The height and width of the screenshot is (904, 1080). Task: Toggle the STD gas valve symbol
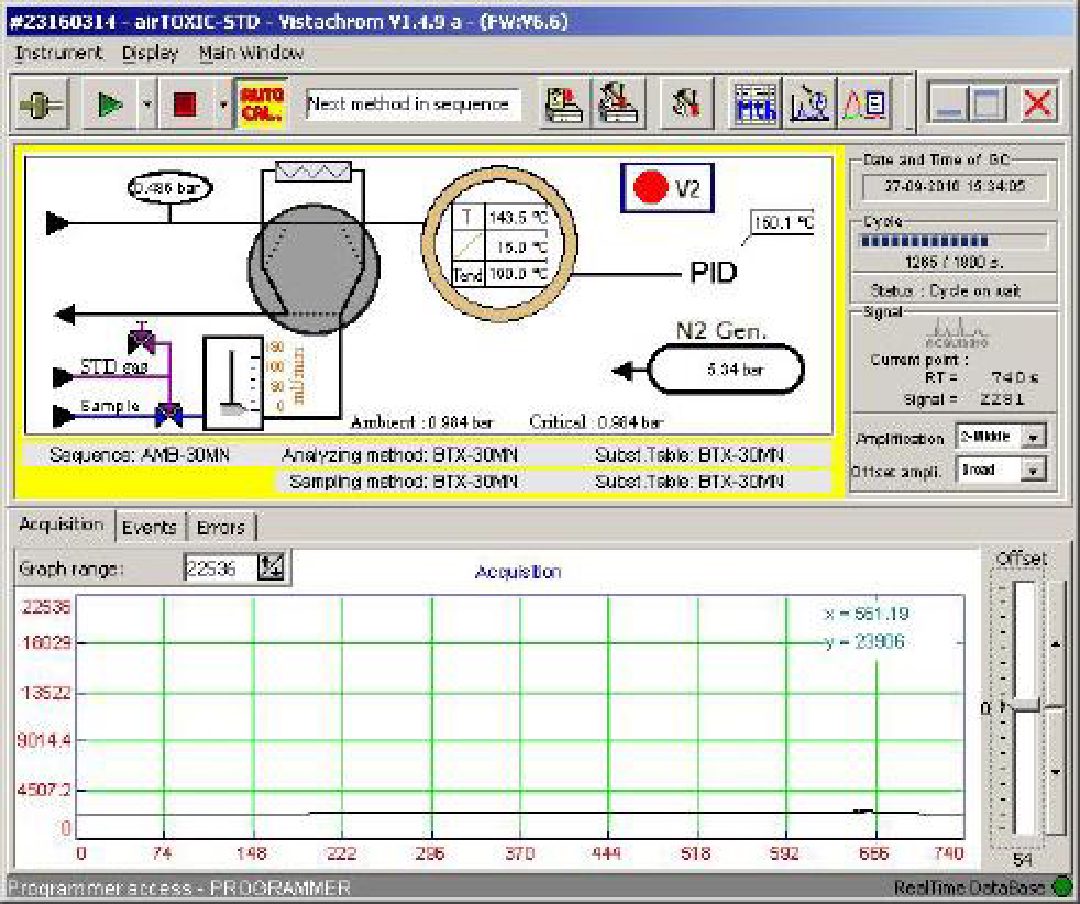click(x=143, y=342)
